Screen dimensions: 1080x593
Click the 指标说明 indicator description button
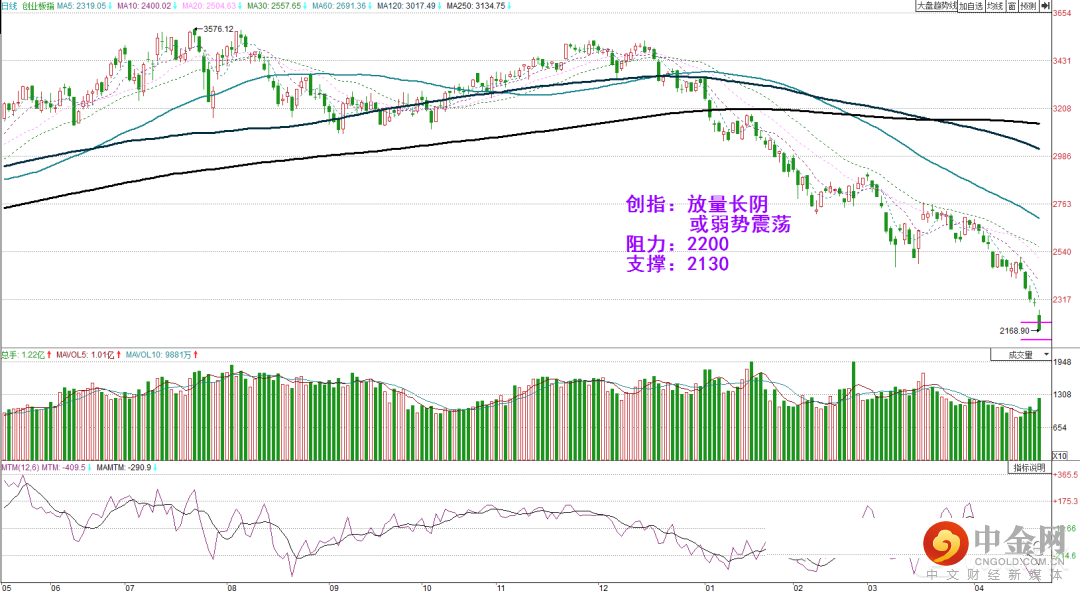coord(1030,468)
